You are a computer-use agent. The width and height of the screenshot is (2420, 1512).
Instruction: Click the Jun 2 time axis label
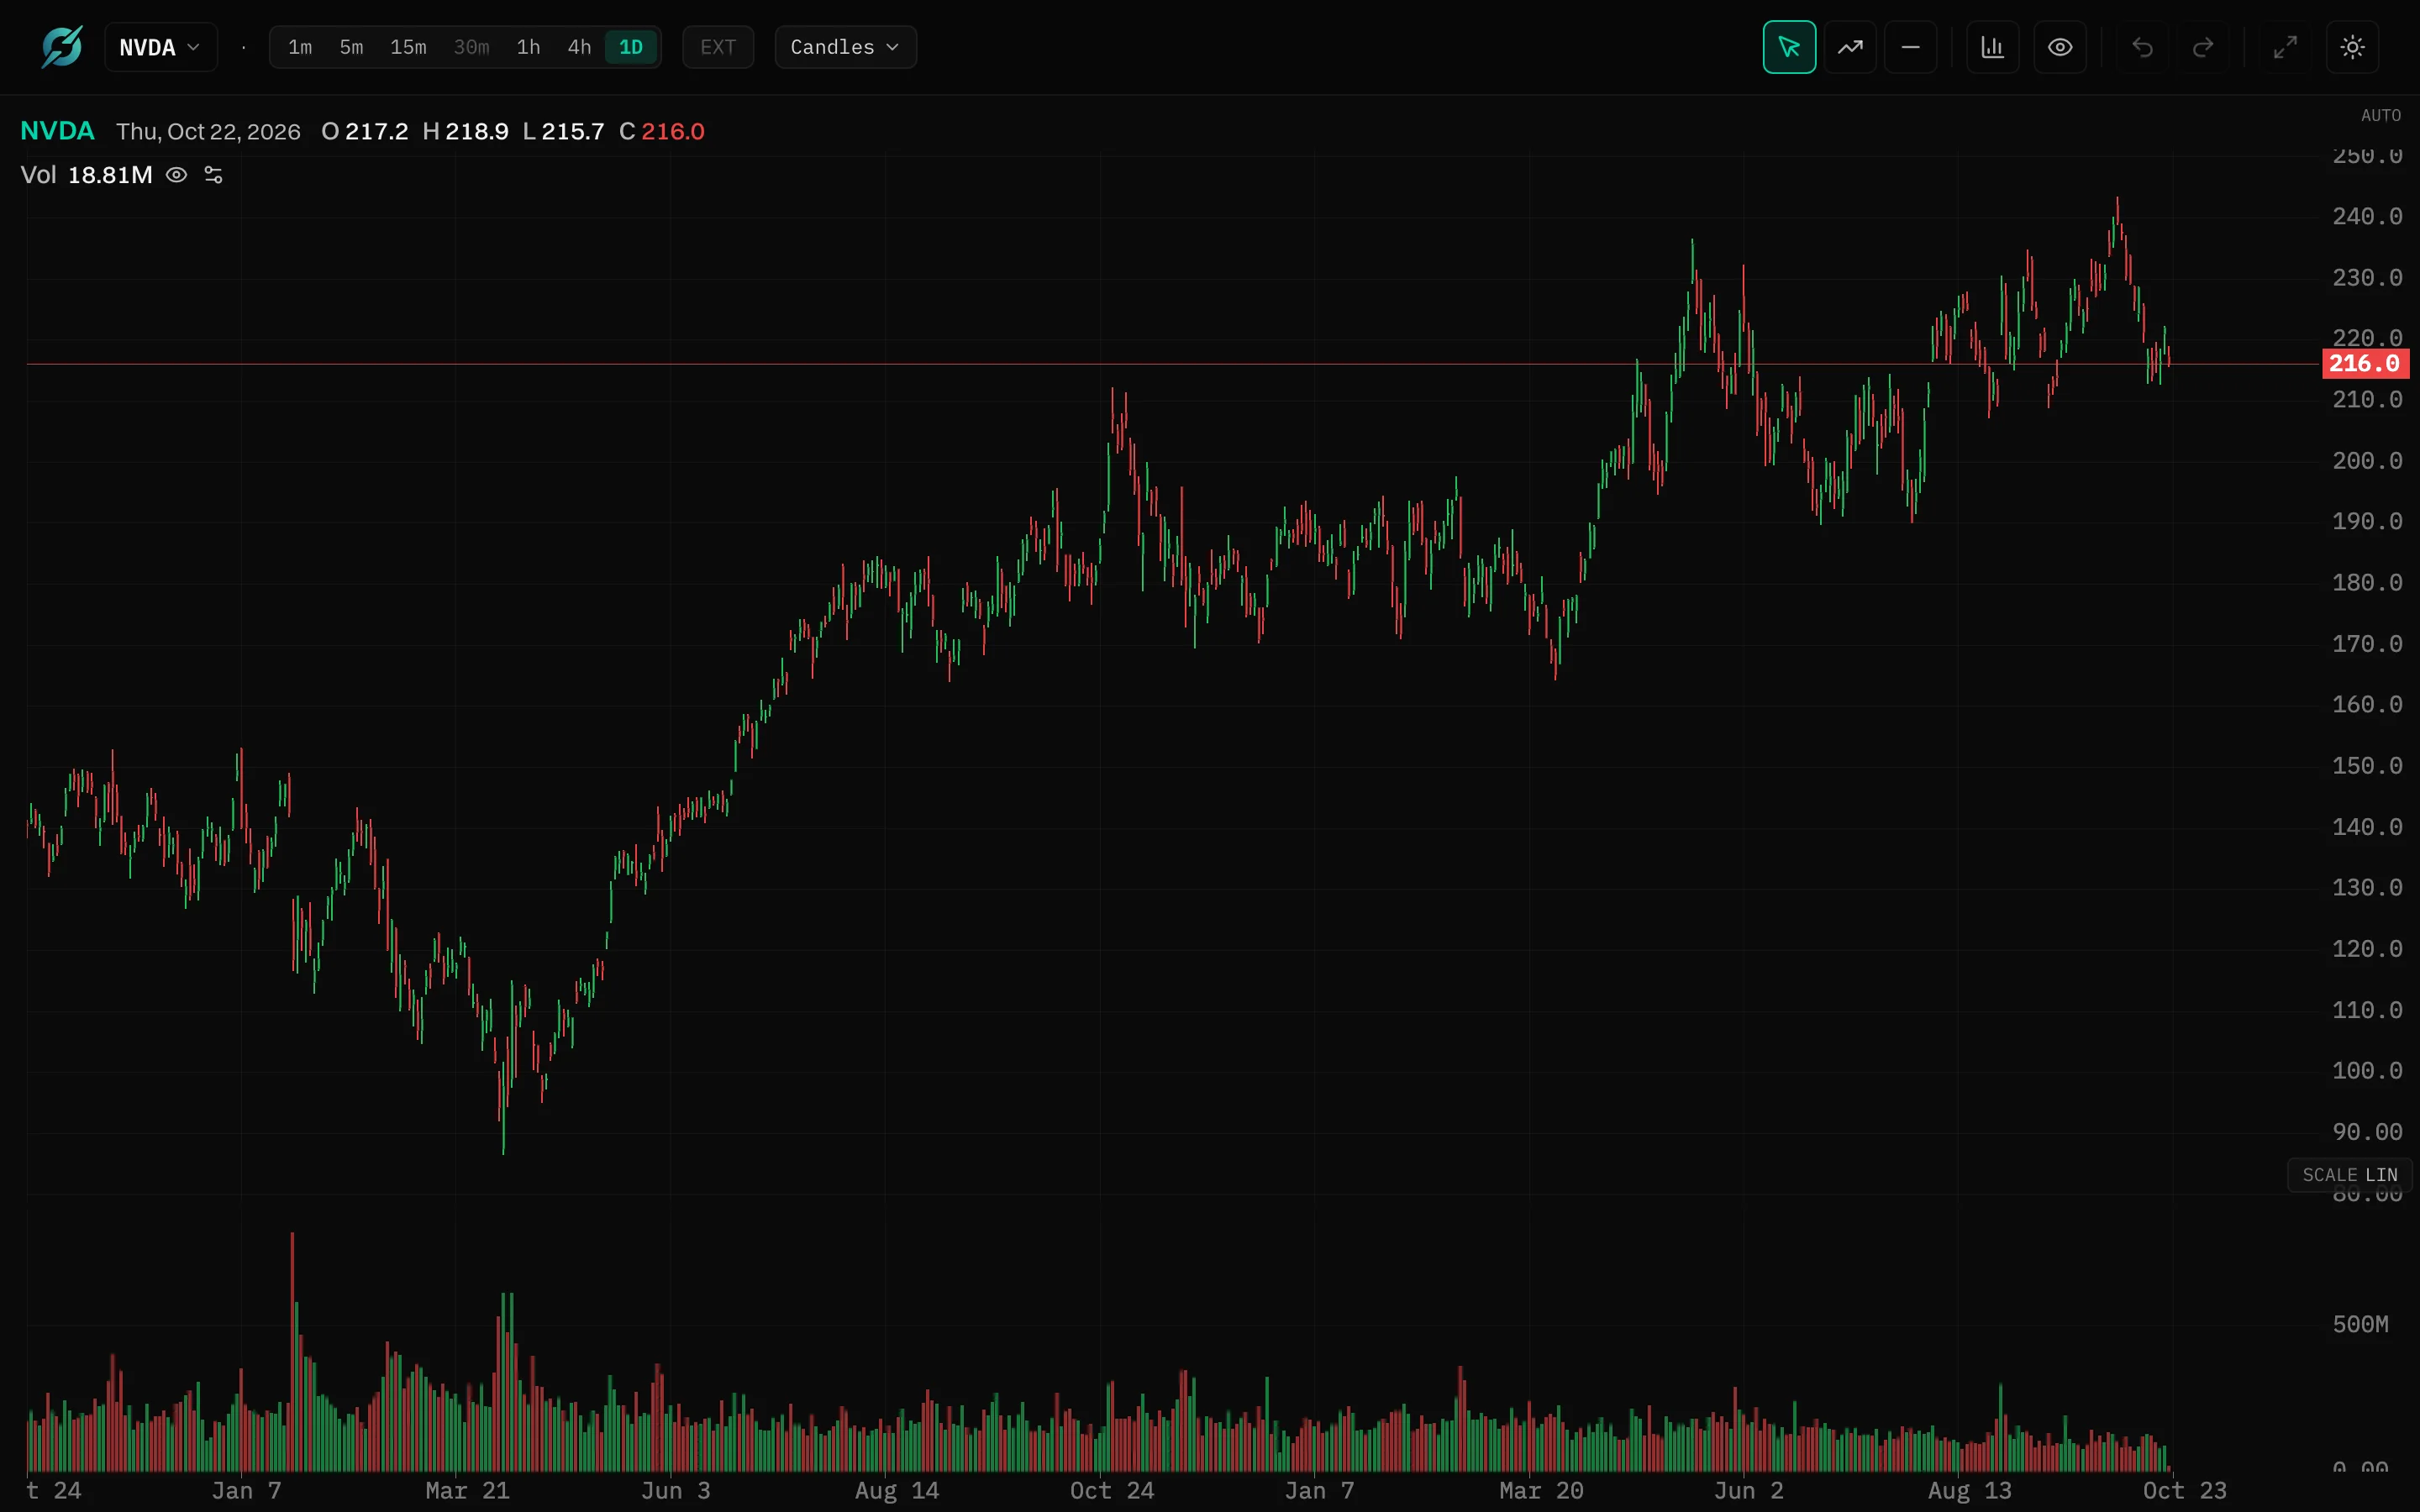(1749, 1491)
